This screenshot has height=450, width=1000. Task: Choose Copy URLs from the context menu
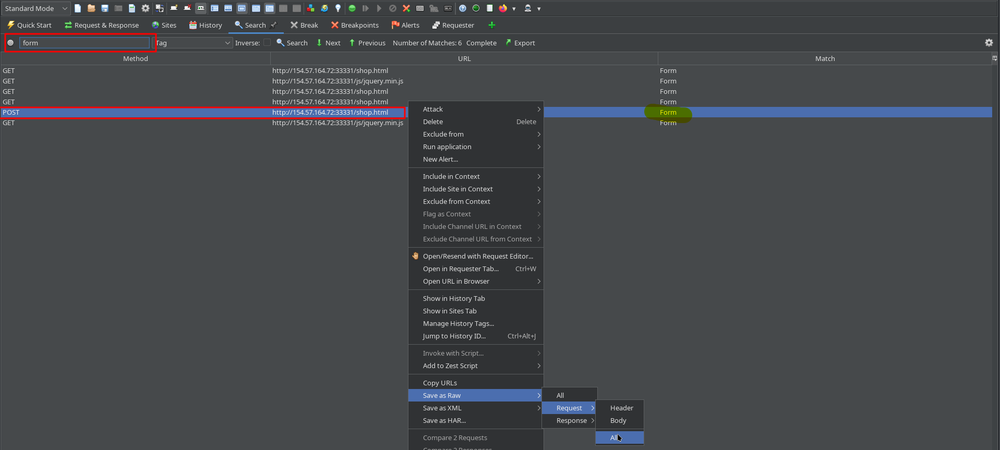(x=475, y=383)
